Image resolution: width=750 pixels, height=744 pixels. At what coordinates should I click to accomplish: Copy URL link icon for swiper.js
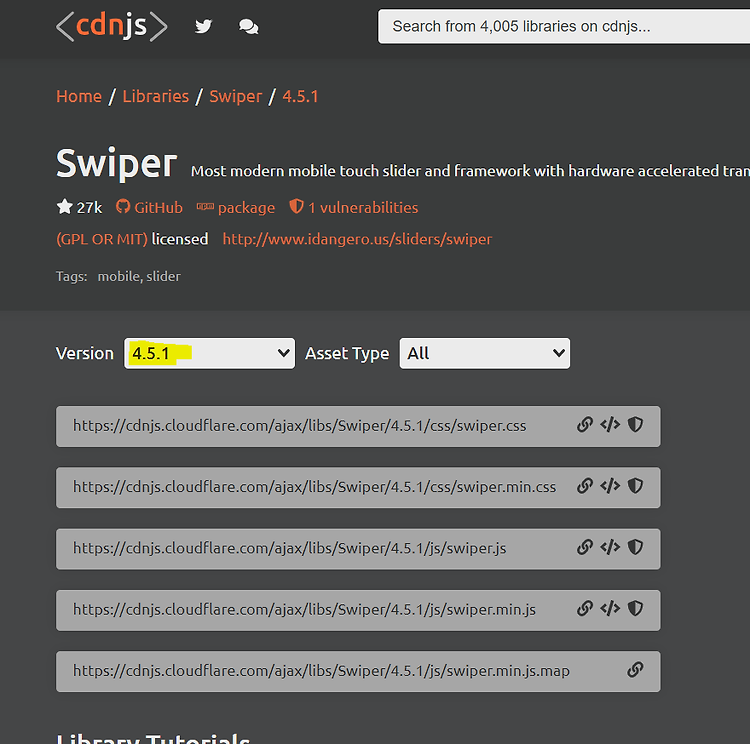point(585,547)
